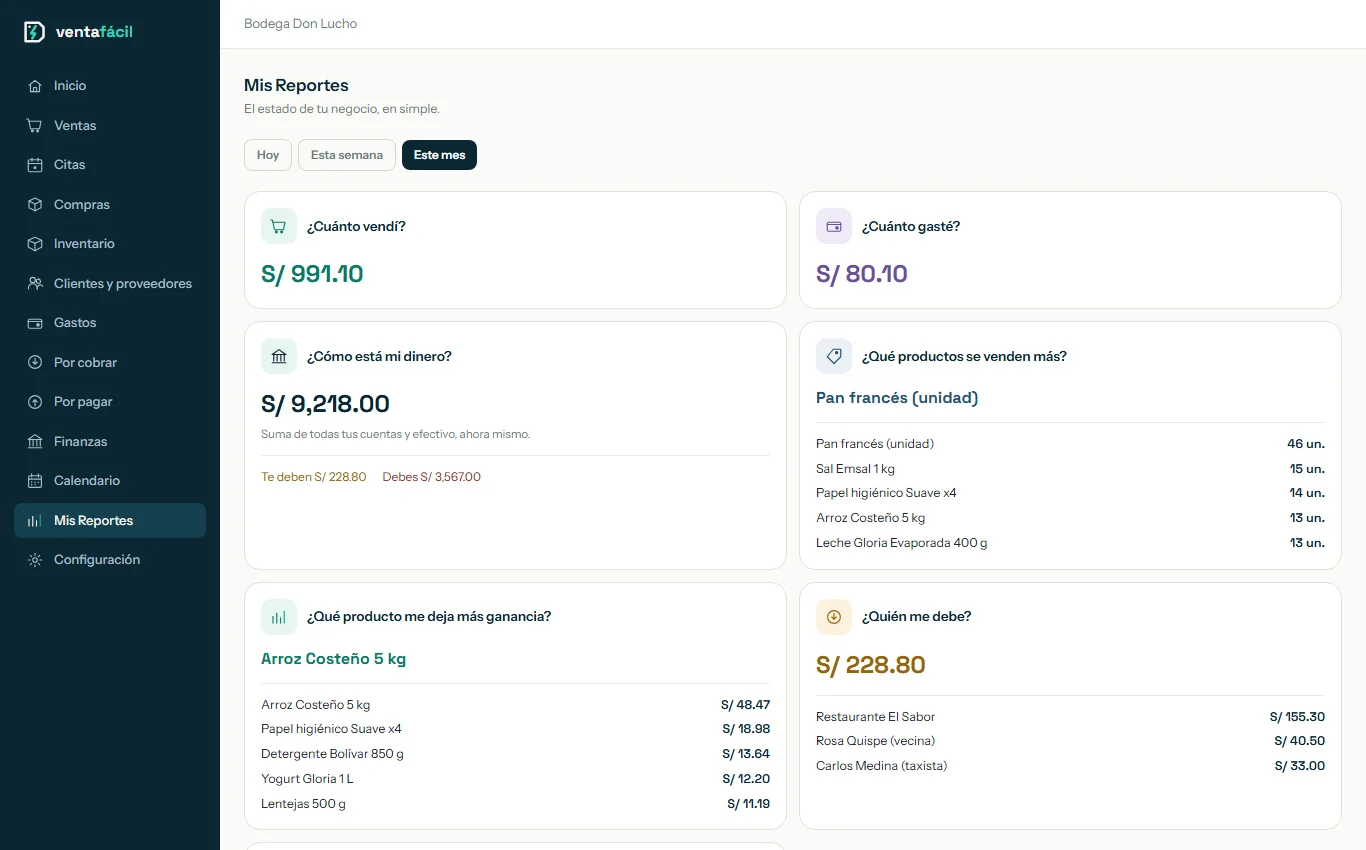The height and width of the screenshot is (850, 1366).
Task: Open the Ventas menu label
Action: tap(75, 126)
